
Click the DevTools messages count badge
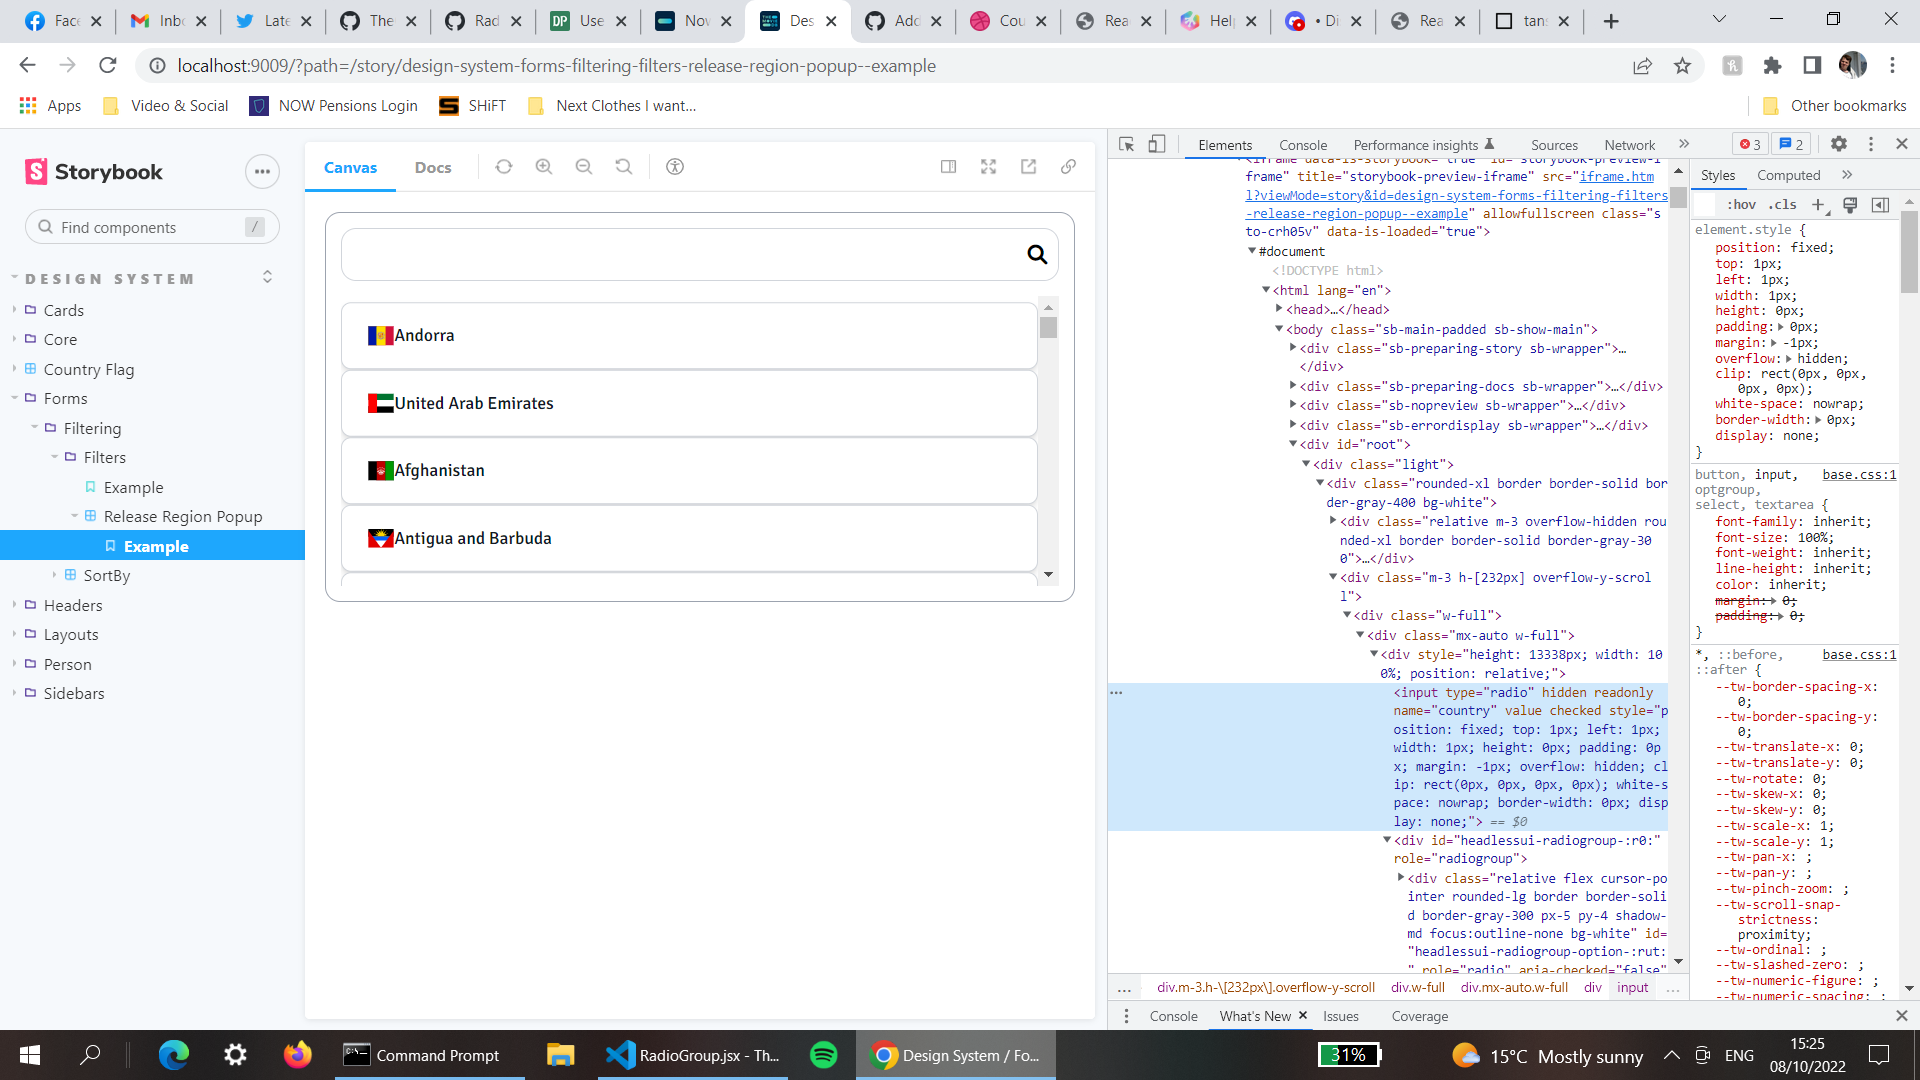(x=1791, y=145)
